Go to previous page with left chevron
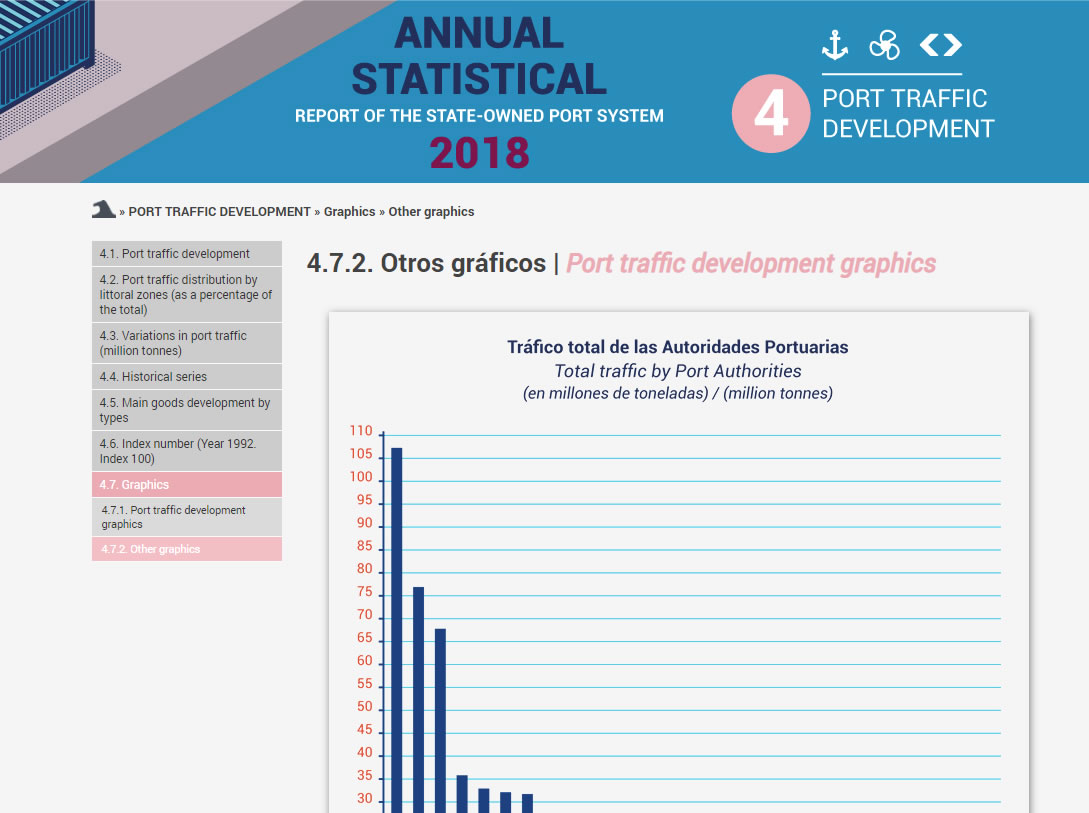The height and width of the screenshot is (813, 1089). click(928, 45)
